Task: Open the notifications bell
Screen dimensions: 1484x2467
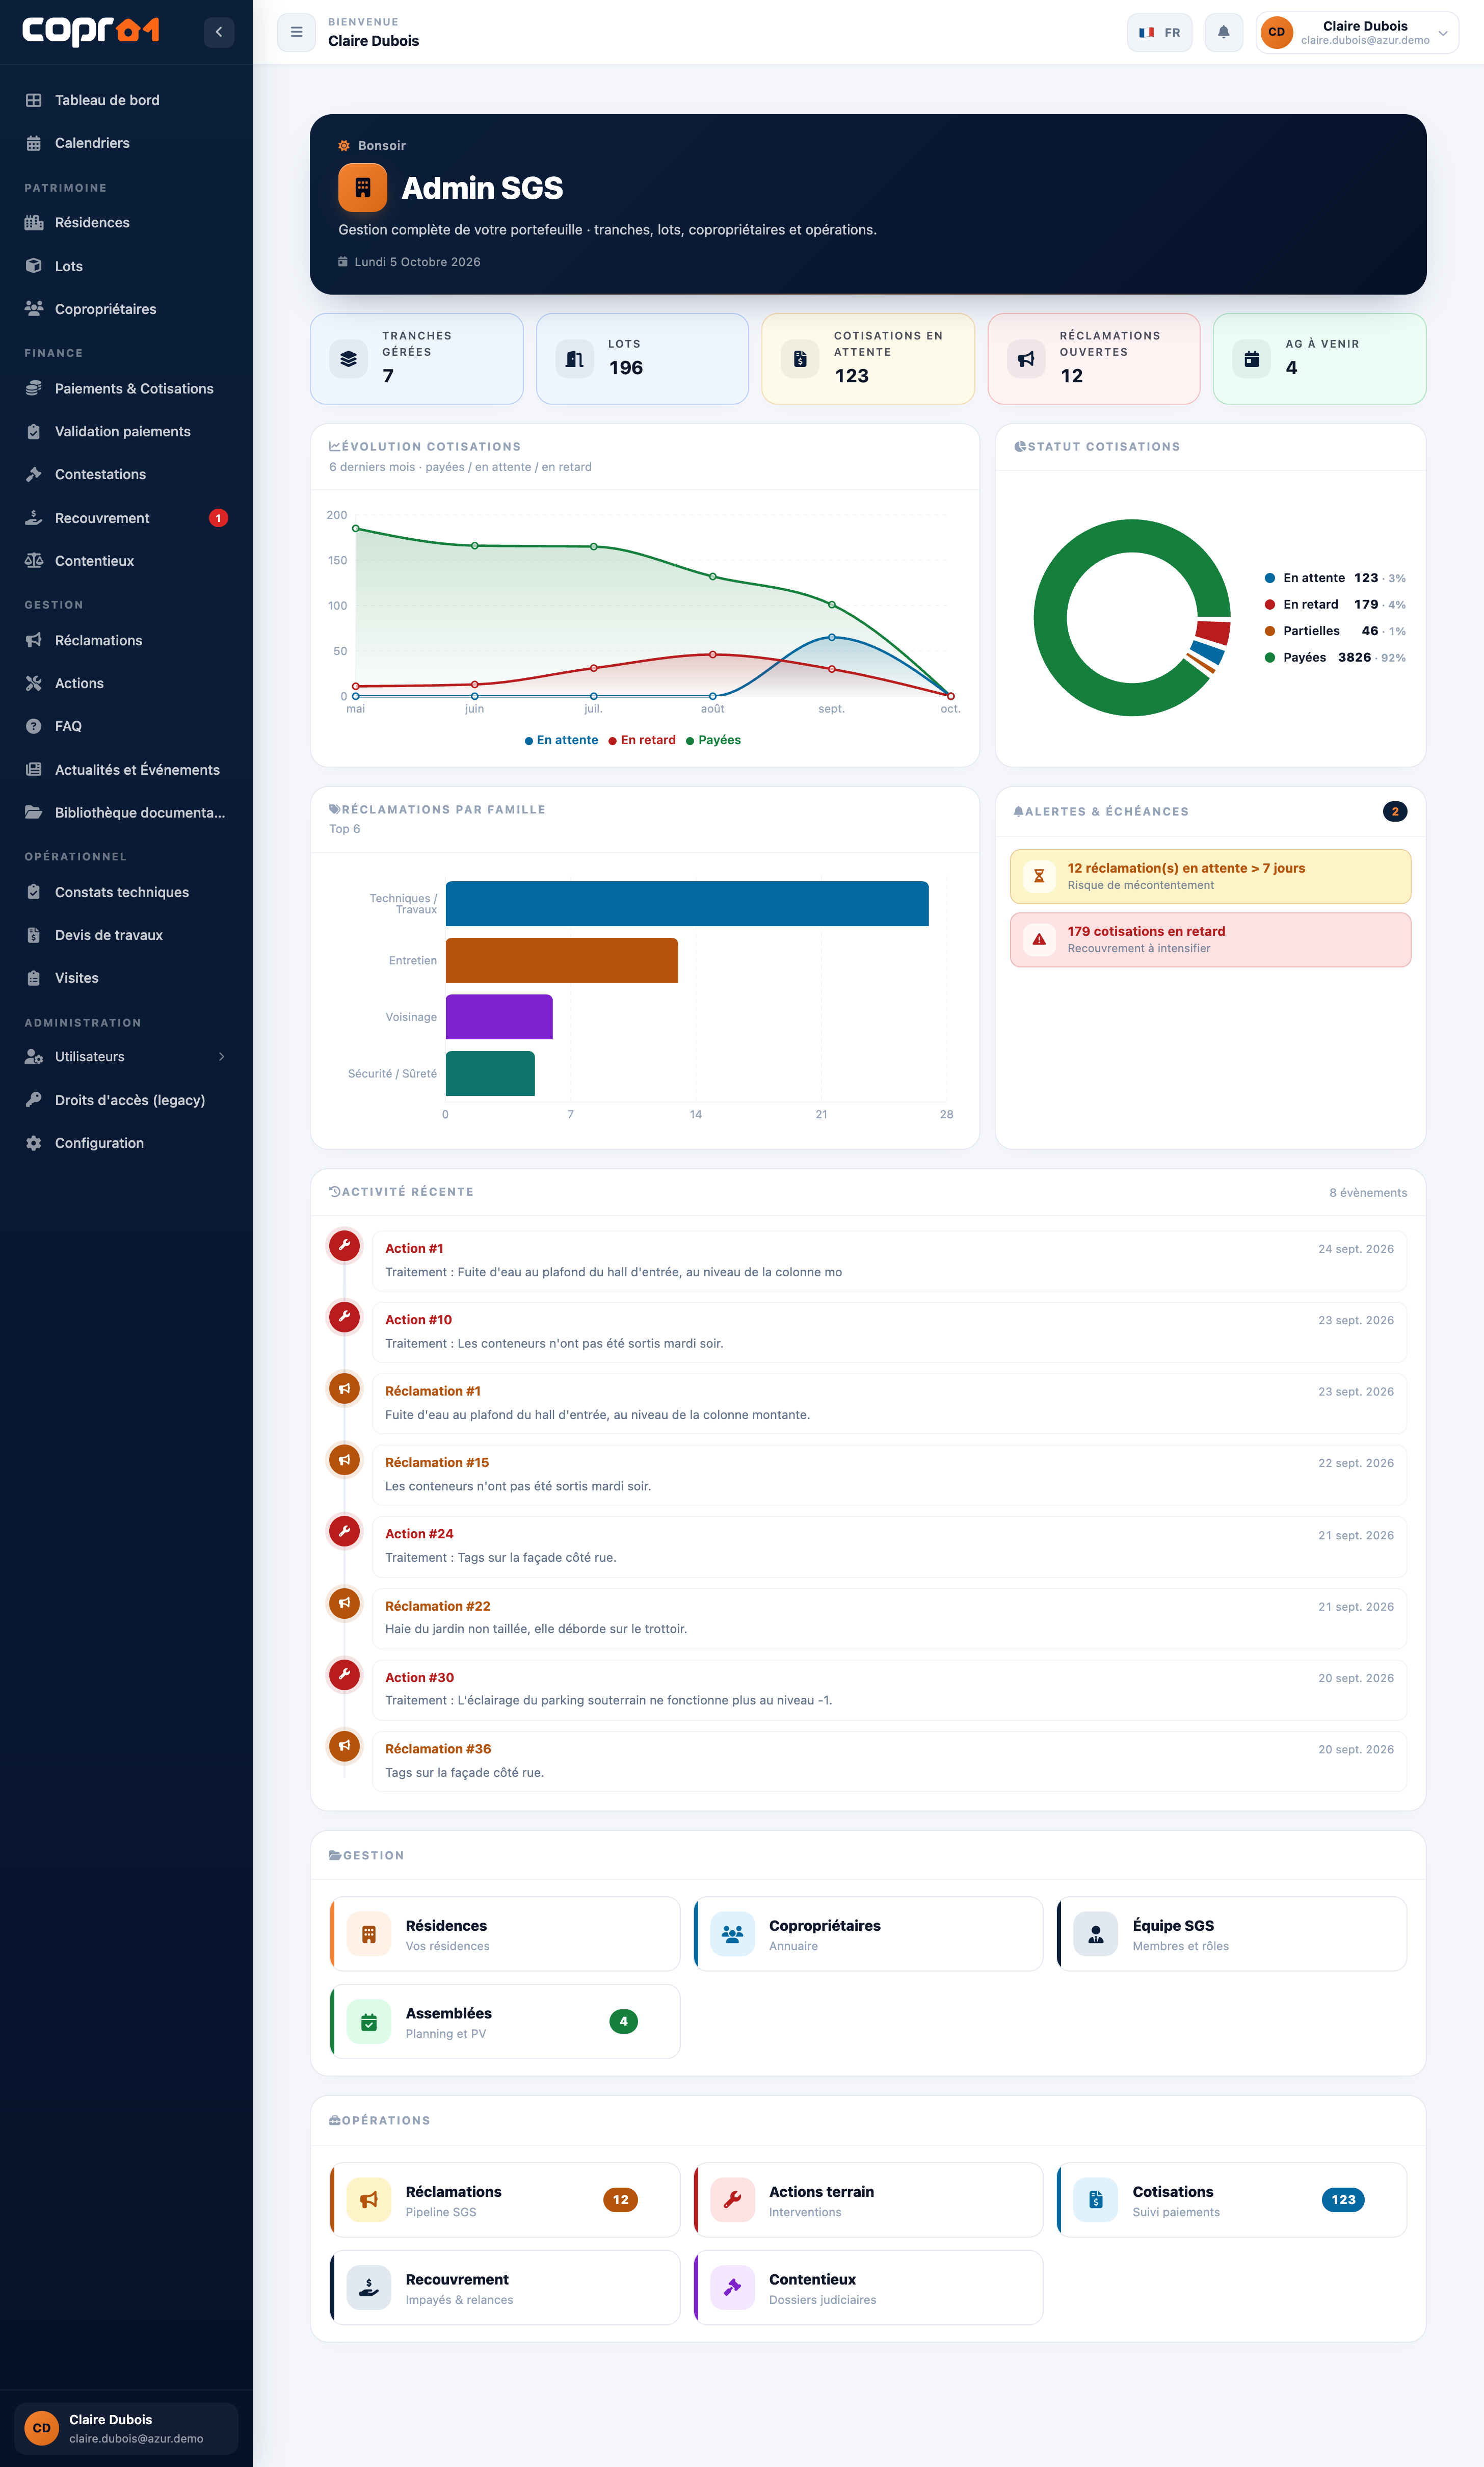Action: tap(1223, 32)
